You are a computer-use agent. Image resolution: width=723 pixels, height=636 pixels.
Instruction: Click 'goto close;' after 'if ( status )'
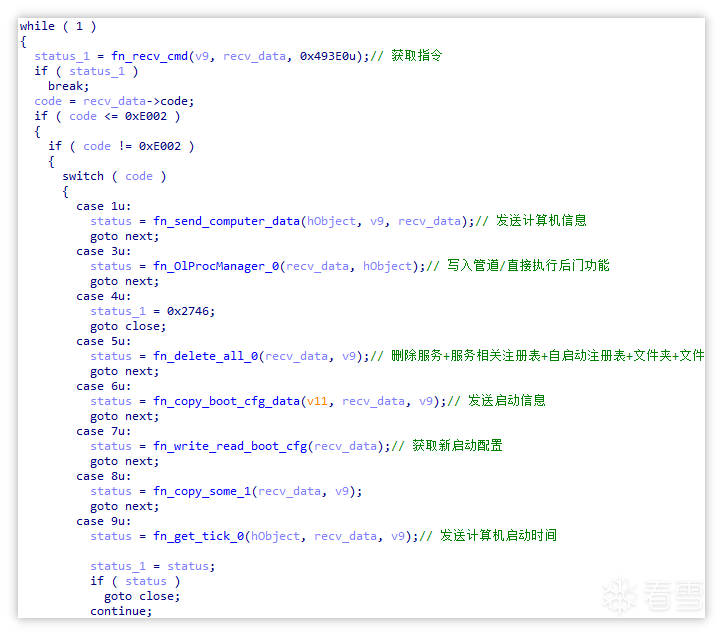pos(142,596)
